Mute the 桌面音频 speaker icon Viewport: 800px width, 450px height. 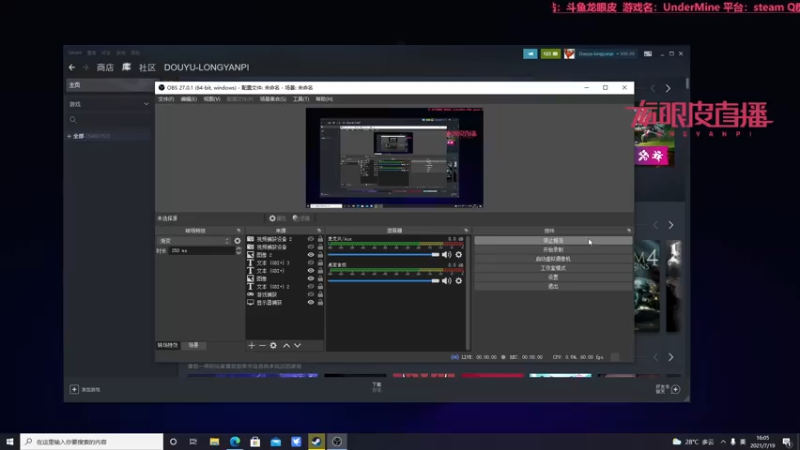[446, 281]
